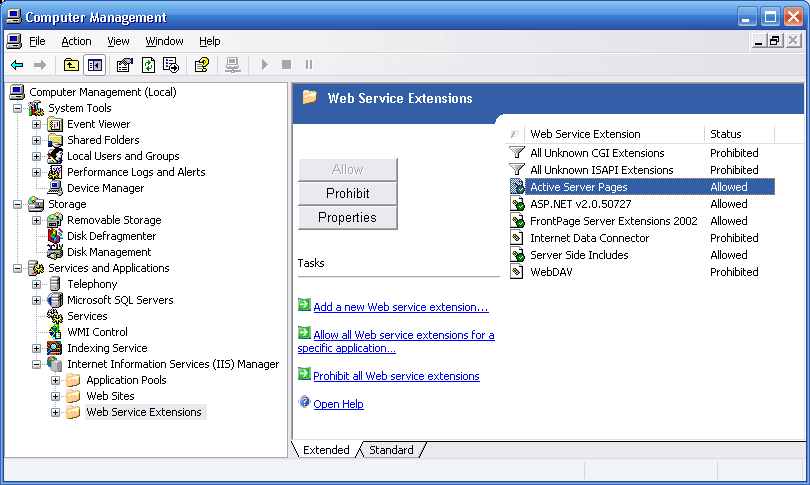The image size is (810, 485).
Task: Select the Performance Logs and Alerts icon
Action: (55, 172)
